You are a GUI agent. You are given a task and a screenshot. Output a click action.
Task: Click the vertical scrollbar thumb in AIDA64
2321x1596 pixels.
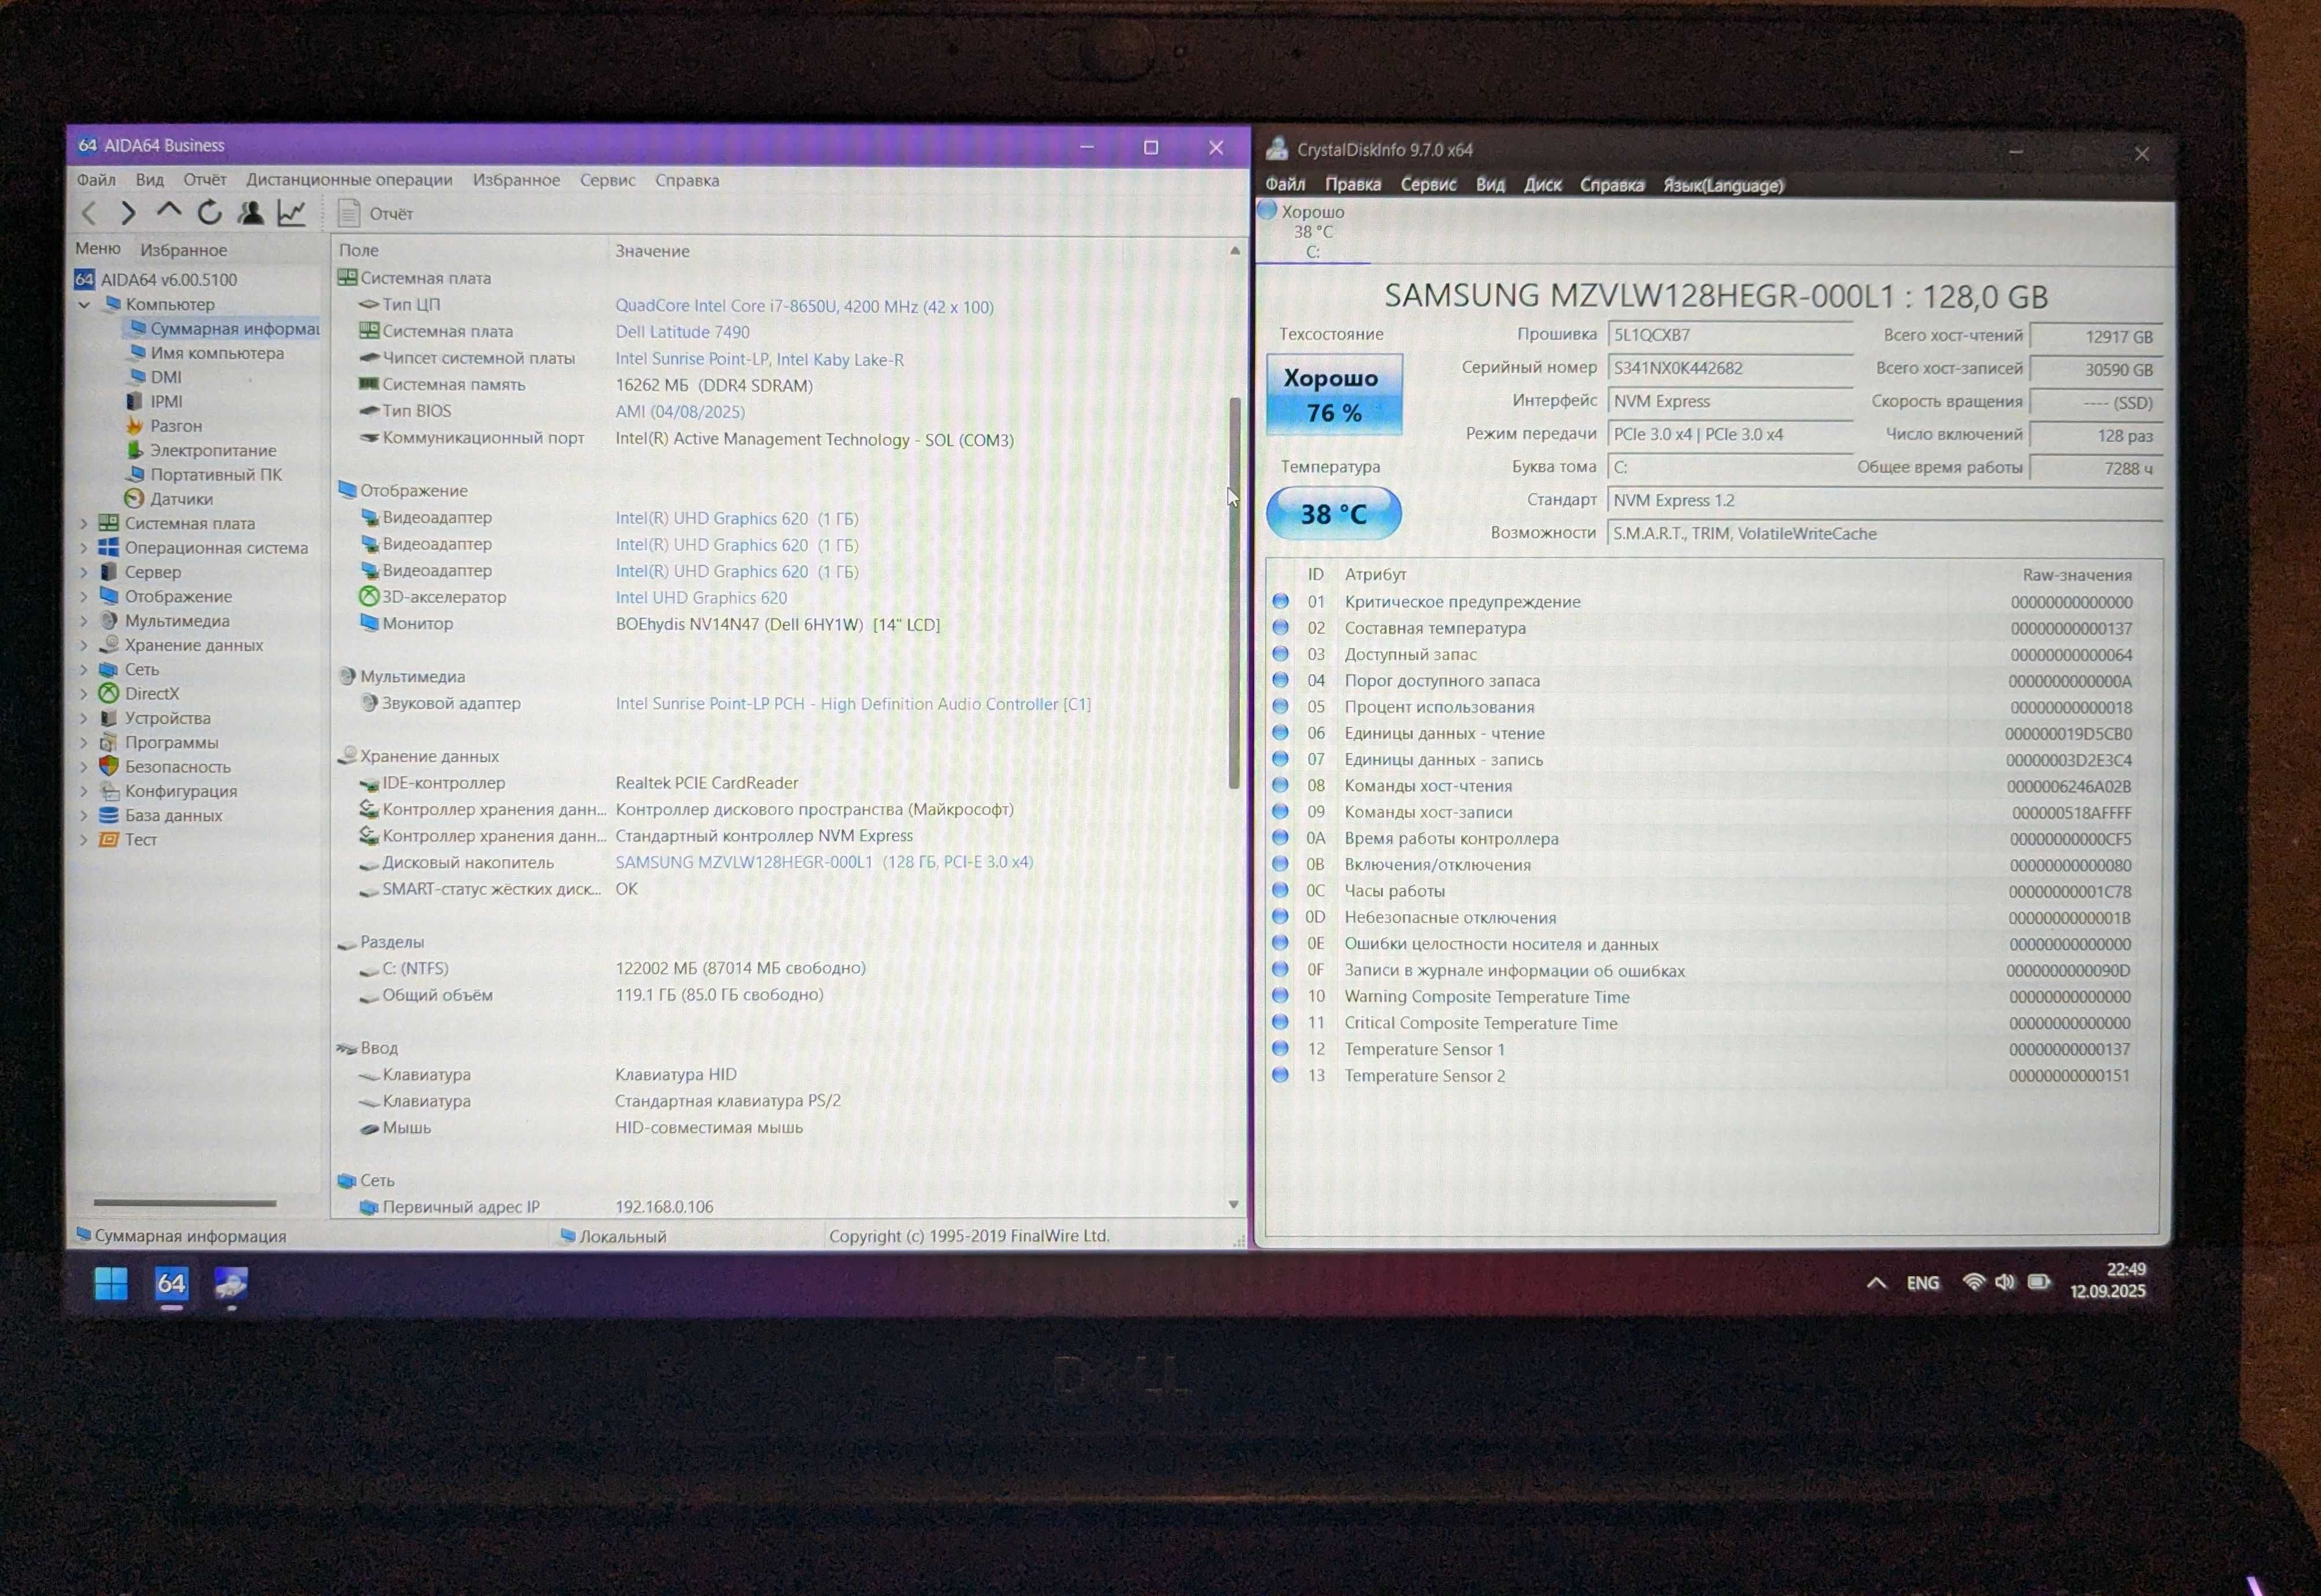click(x=1234, y=594)
